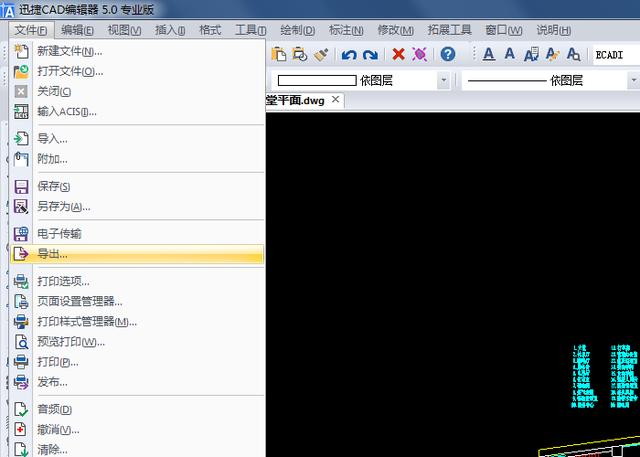Click the 预览打印 magnifier icon

pyautogui.click(x=21, y=342)
